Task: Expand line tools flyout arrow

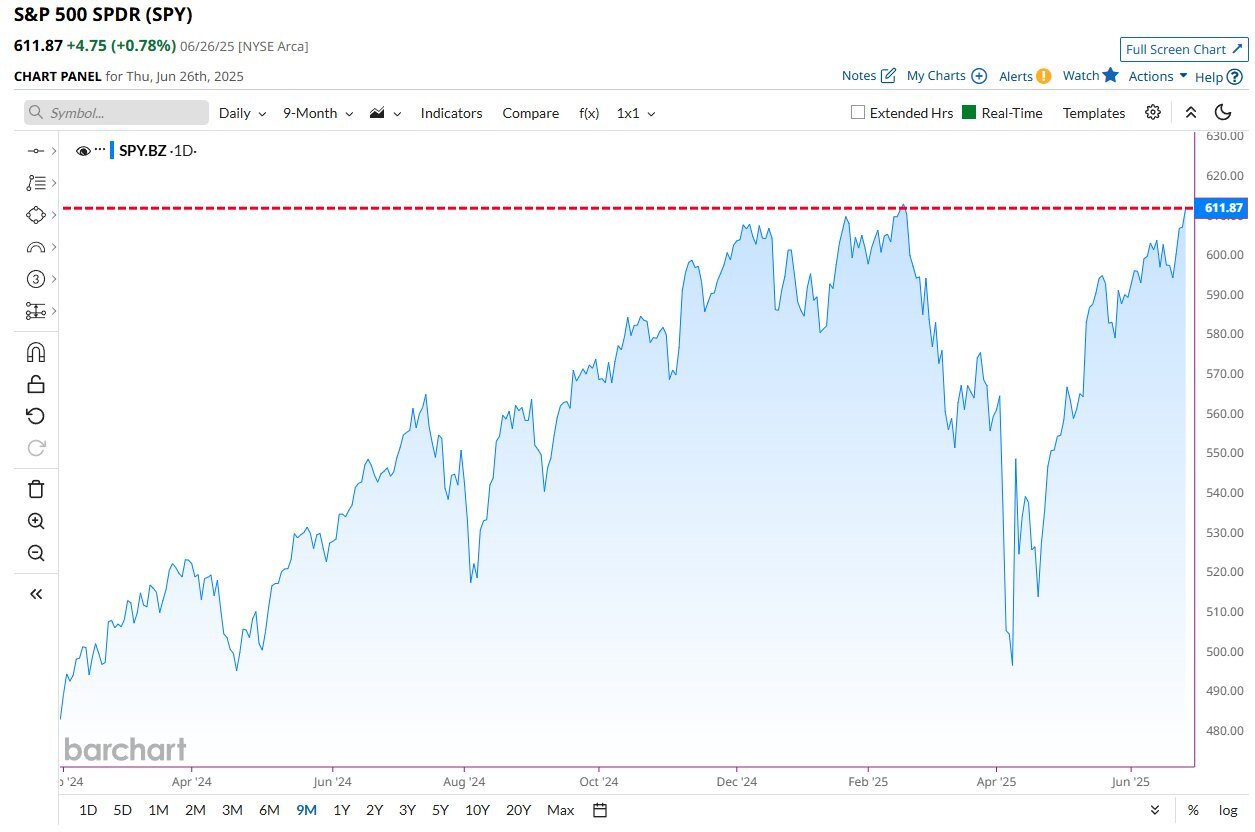Action: (x=53, y=151)
